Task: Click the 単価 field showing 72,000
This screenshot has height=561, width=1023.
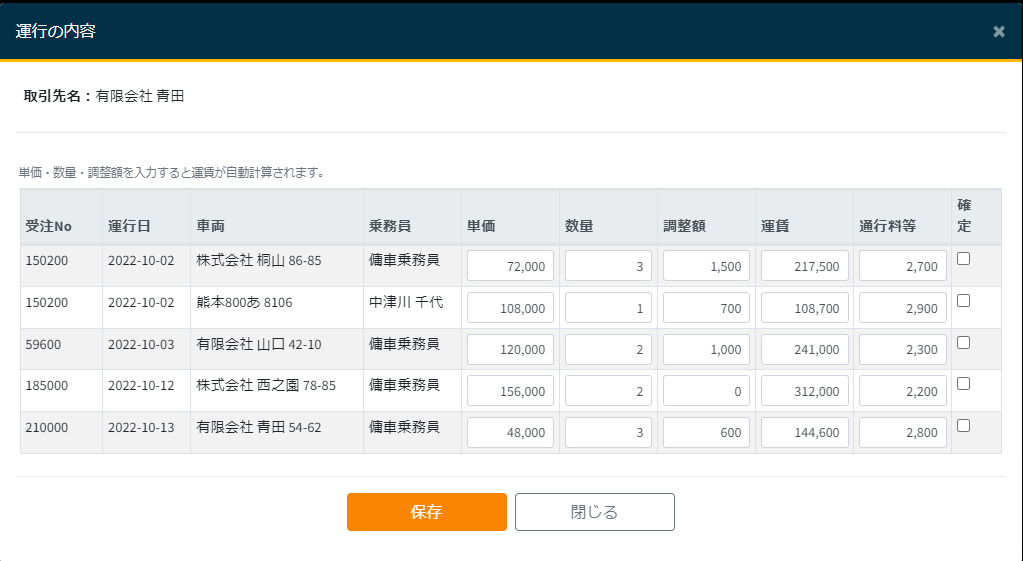Action: (x=510, y=266)
